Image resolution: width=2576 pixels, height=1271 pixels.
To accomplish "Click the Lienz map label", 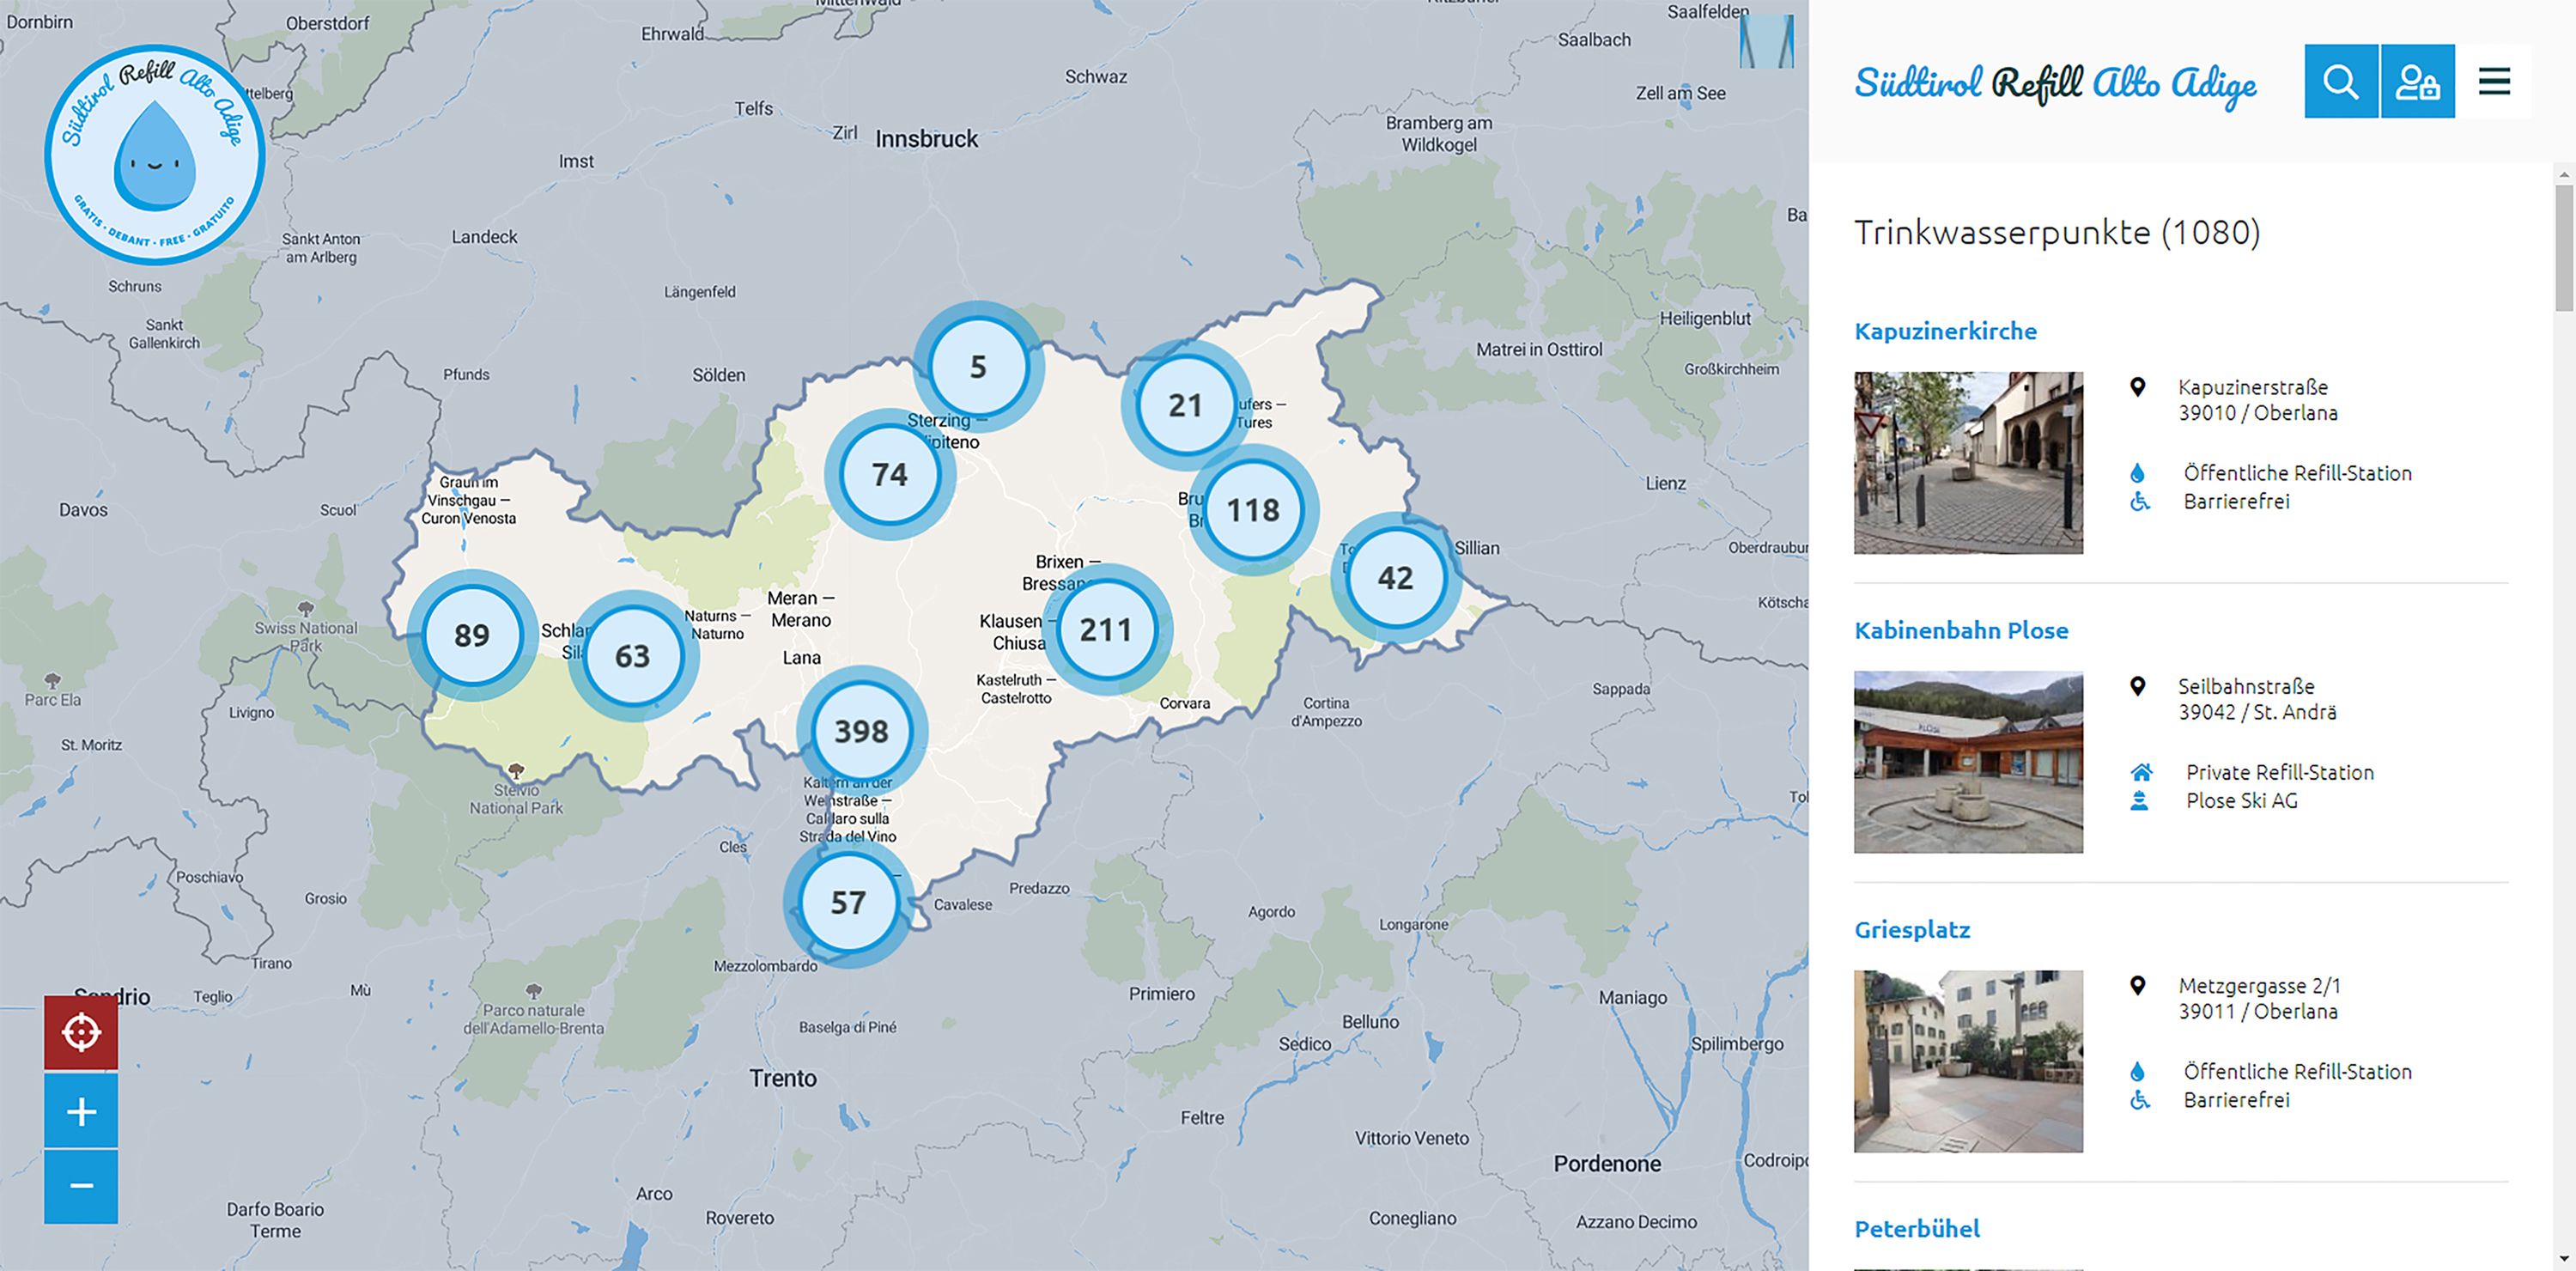I will coord(1665,483).
